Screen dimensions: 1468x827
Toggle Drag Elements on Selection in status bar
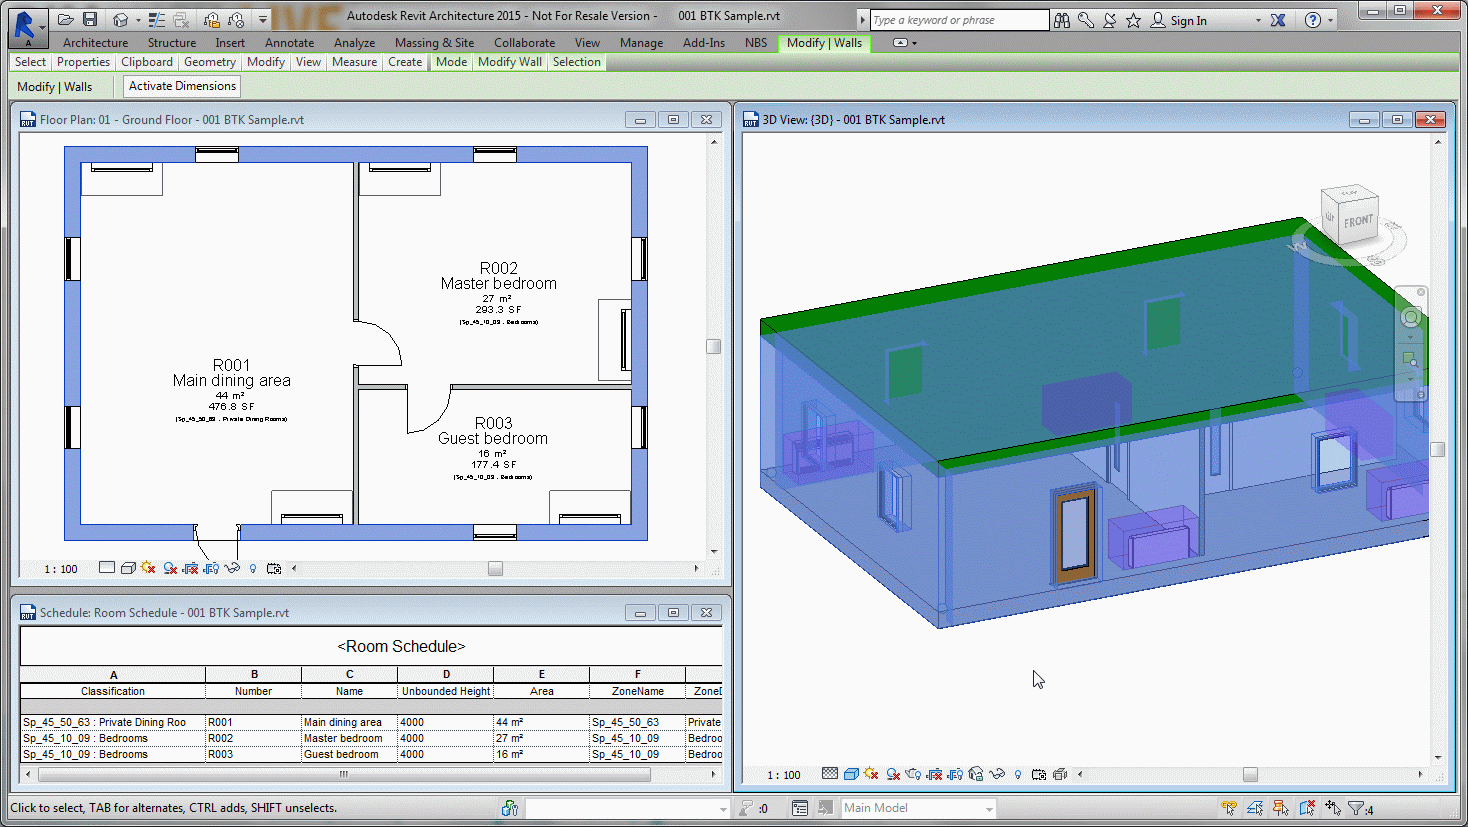[1333, 808]
